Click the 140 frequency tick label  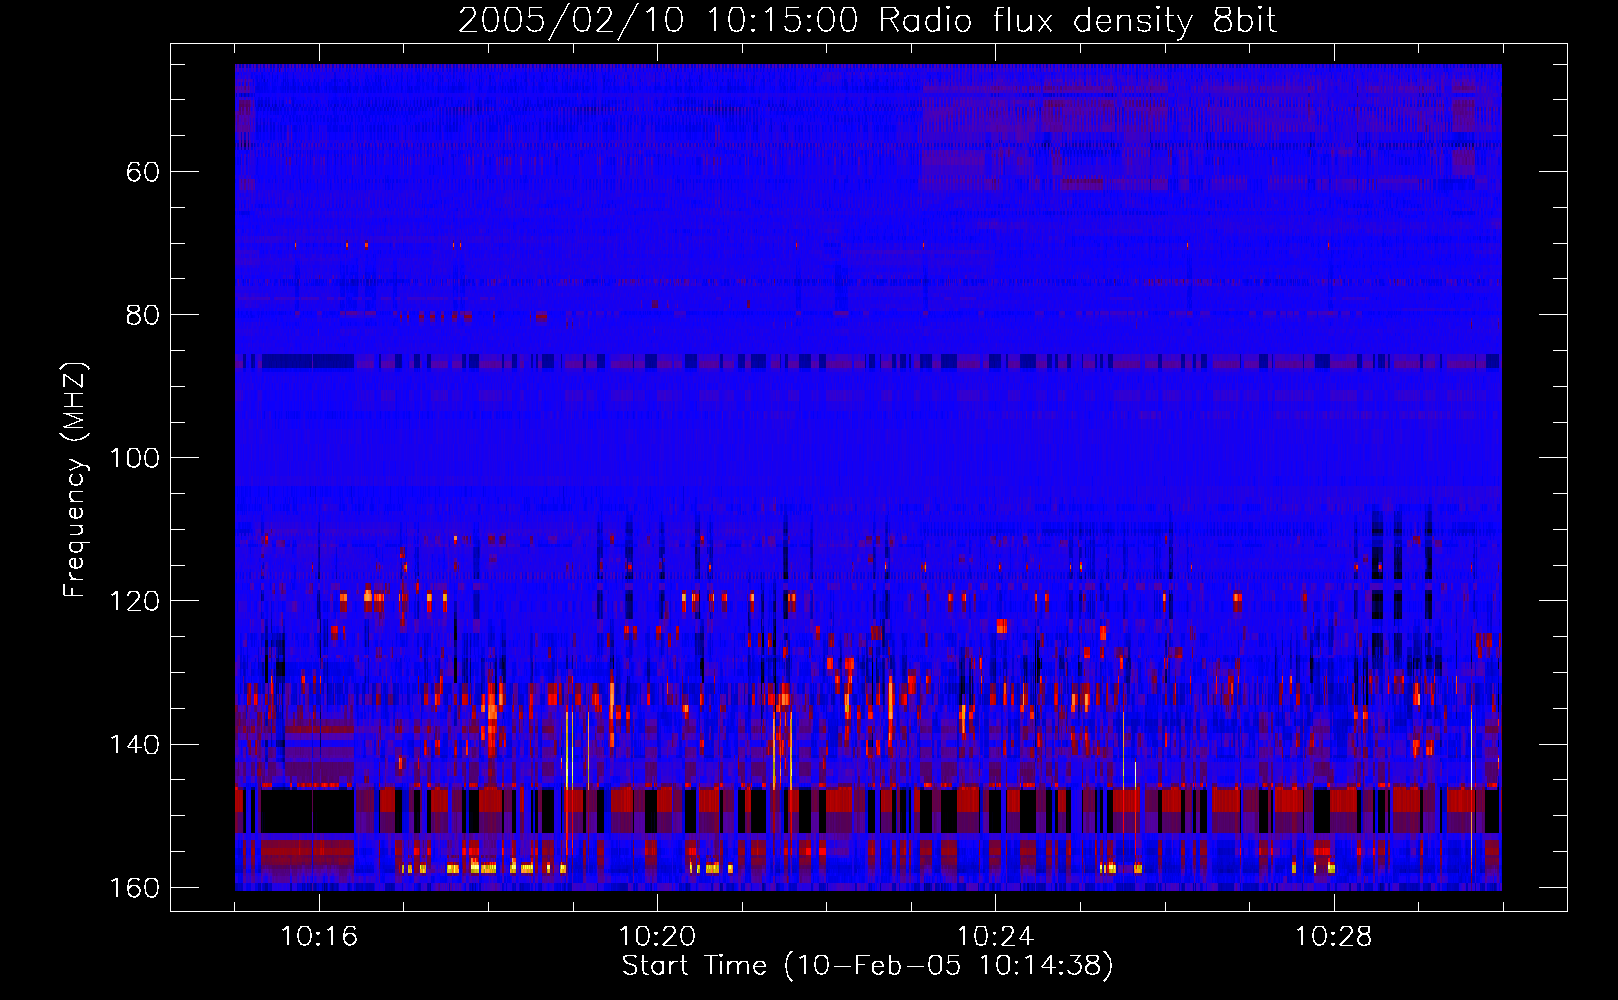pos(134,745)
